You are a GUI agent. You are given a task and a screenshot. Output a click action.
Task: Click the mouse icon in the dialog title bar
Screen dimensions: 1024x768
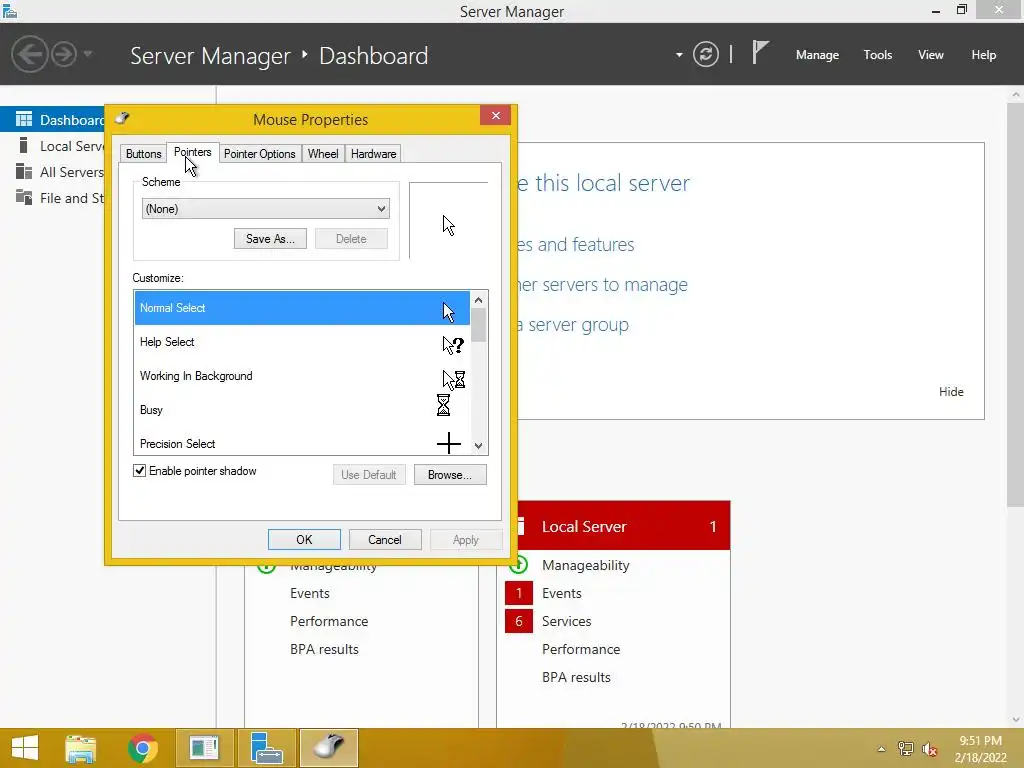pos(122,118)
